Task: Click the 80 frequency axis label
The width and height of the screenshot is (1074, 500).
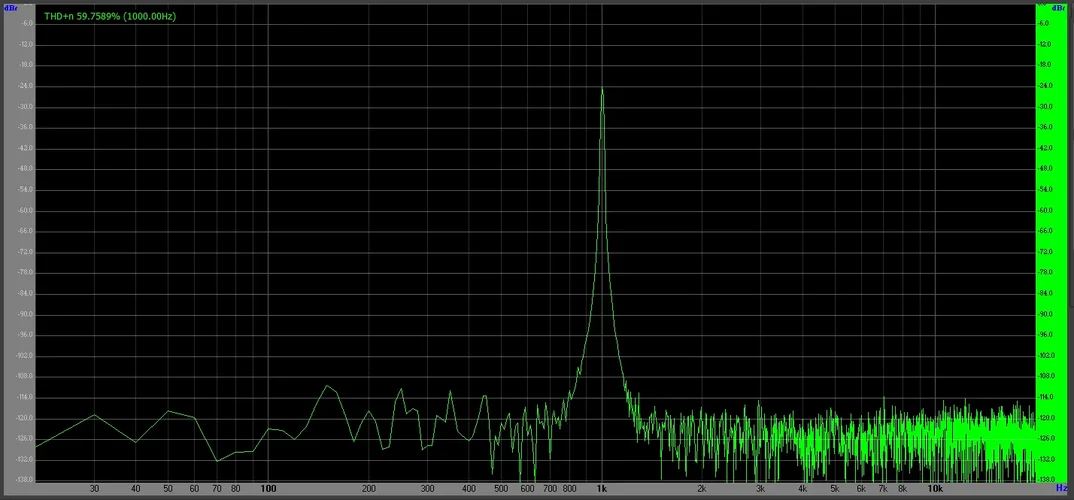Action: click(236, 489)
